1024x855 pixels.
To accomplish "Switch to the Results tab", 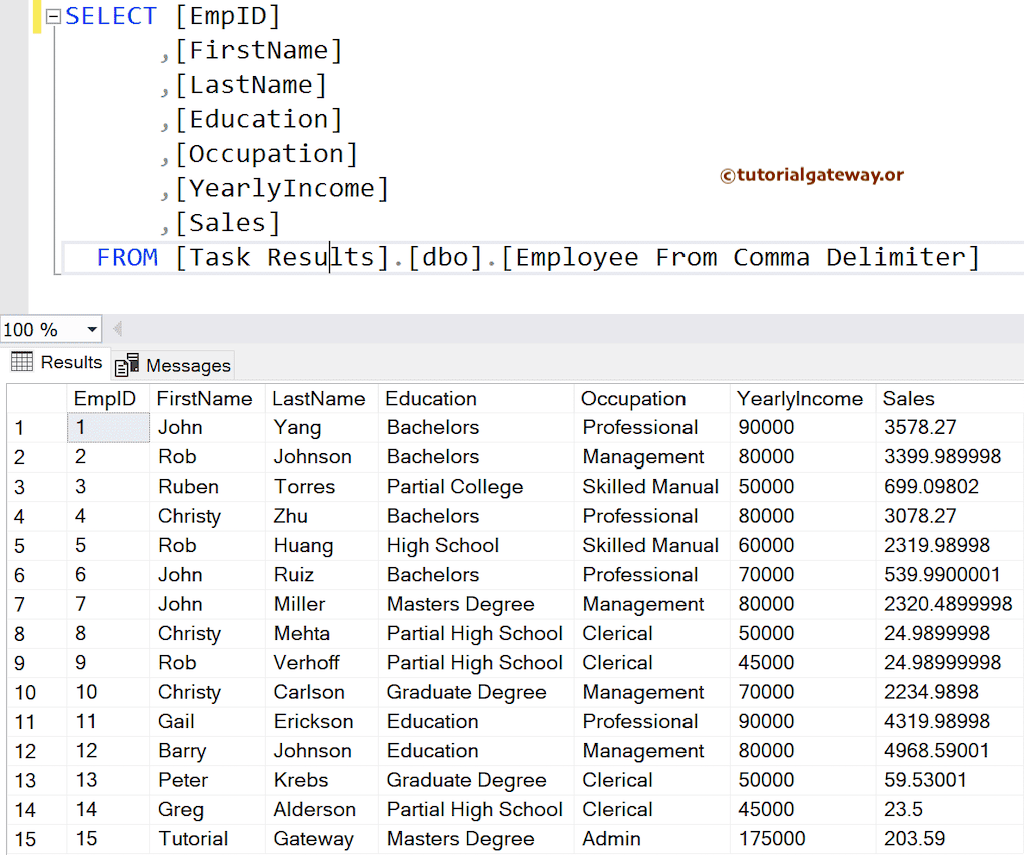I will tap(57, 363).
